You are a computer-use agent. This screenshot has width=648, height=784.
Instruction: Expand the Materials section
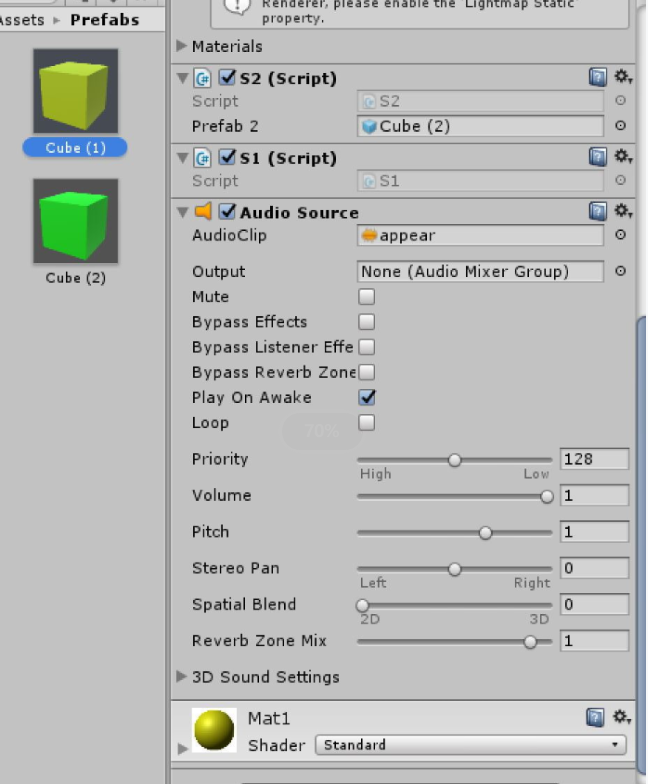[x=182, y=46]
